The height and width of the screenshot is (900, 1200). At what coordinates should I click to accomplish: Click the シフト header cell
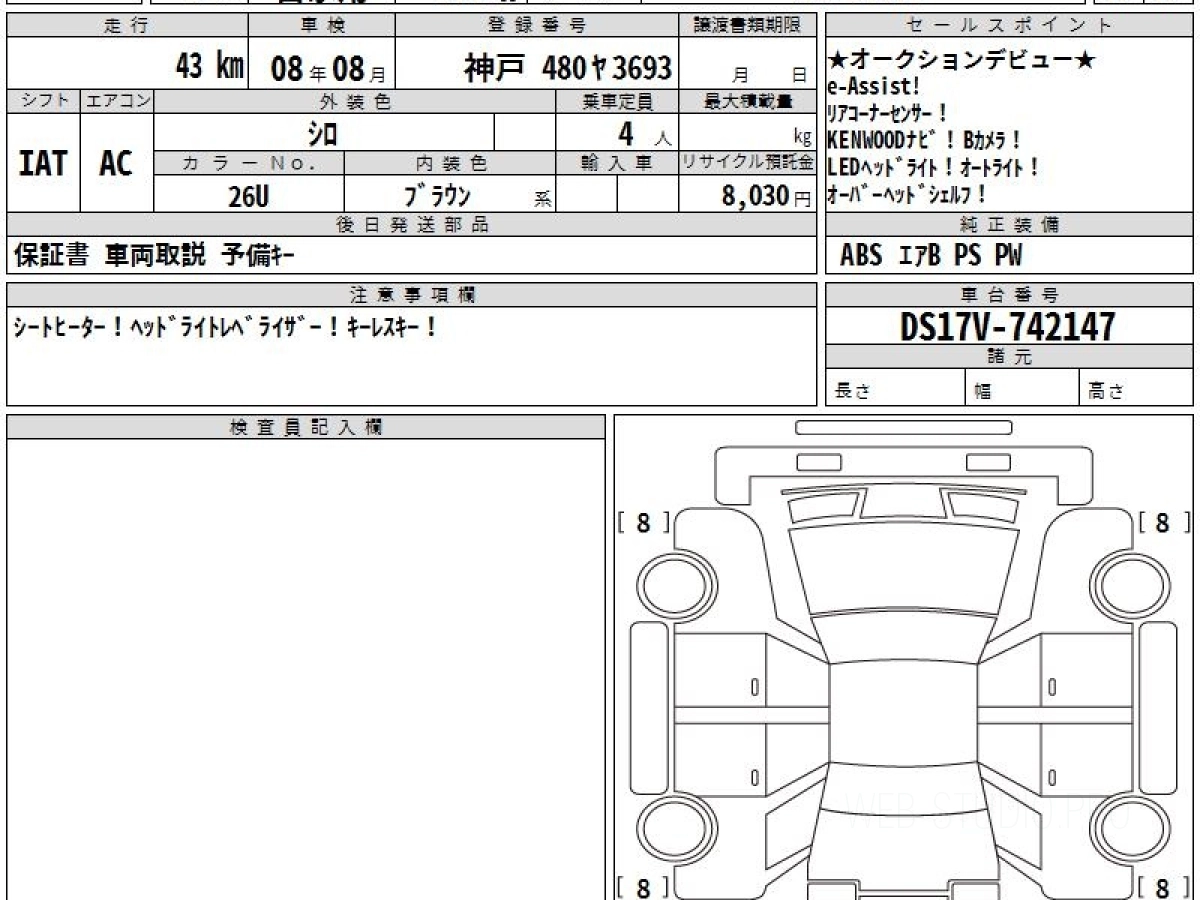43,101
